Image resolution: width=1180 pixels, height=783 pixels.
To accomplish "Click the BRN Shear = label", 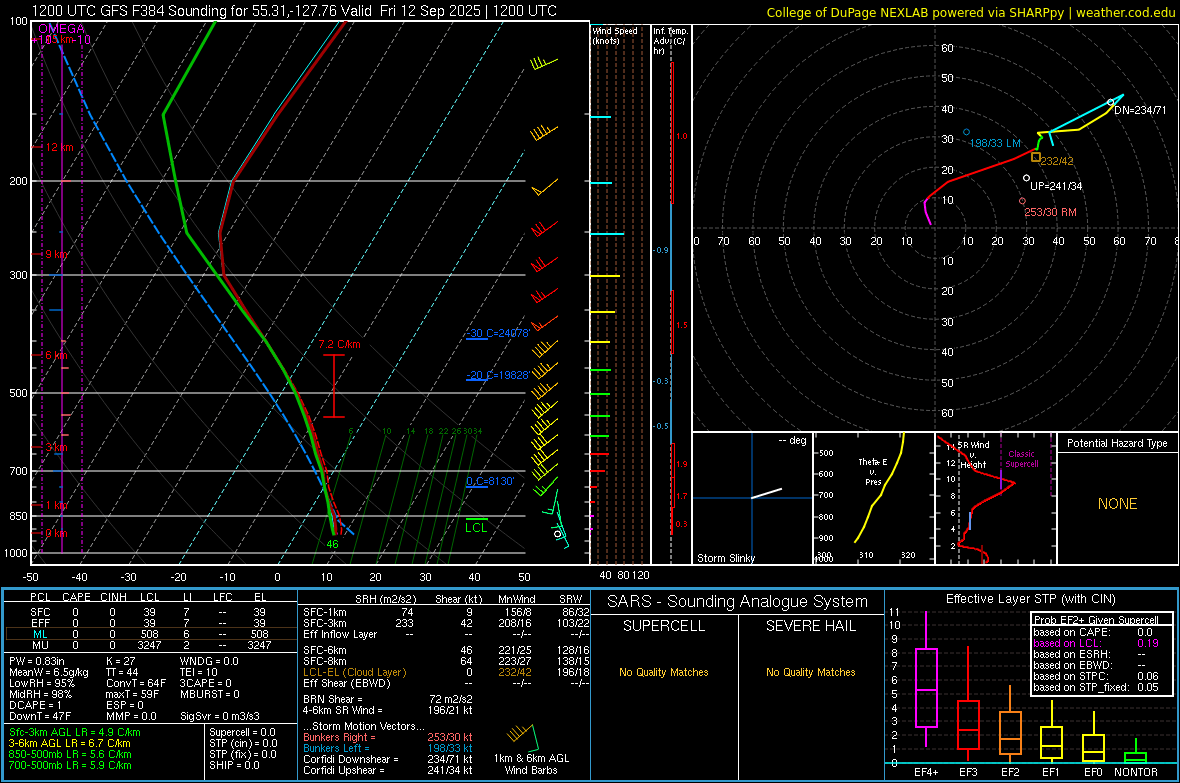I will tap(333, 699).
